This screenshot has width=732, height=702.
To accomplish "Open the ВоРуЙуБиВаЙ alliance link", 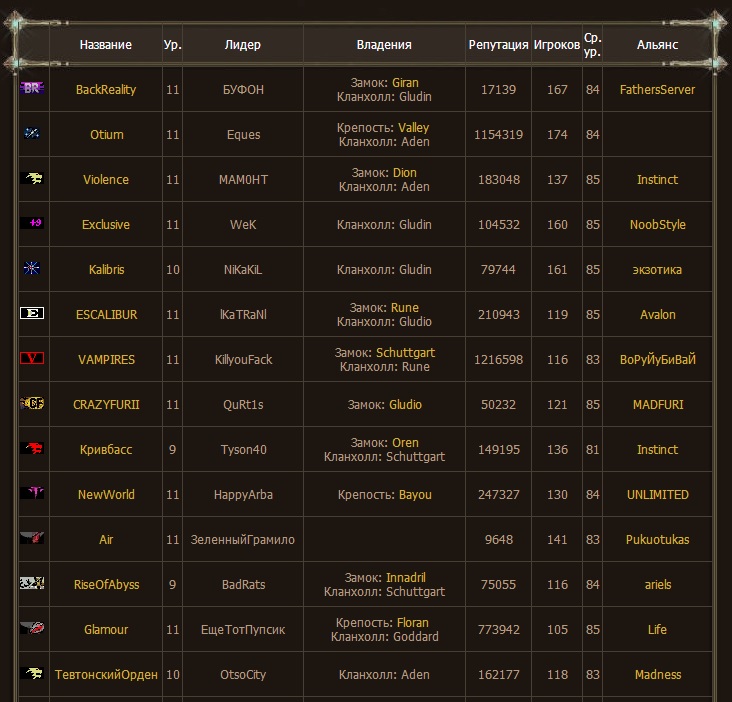I will [658, 360].
